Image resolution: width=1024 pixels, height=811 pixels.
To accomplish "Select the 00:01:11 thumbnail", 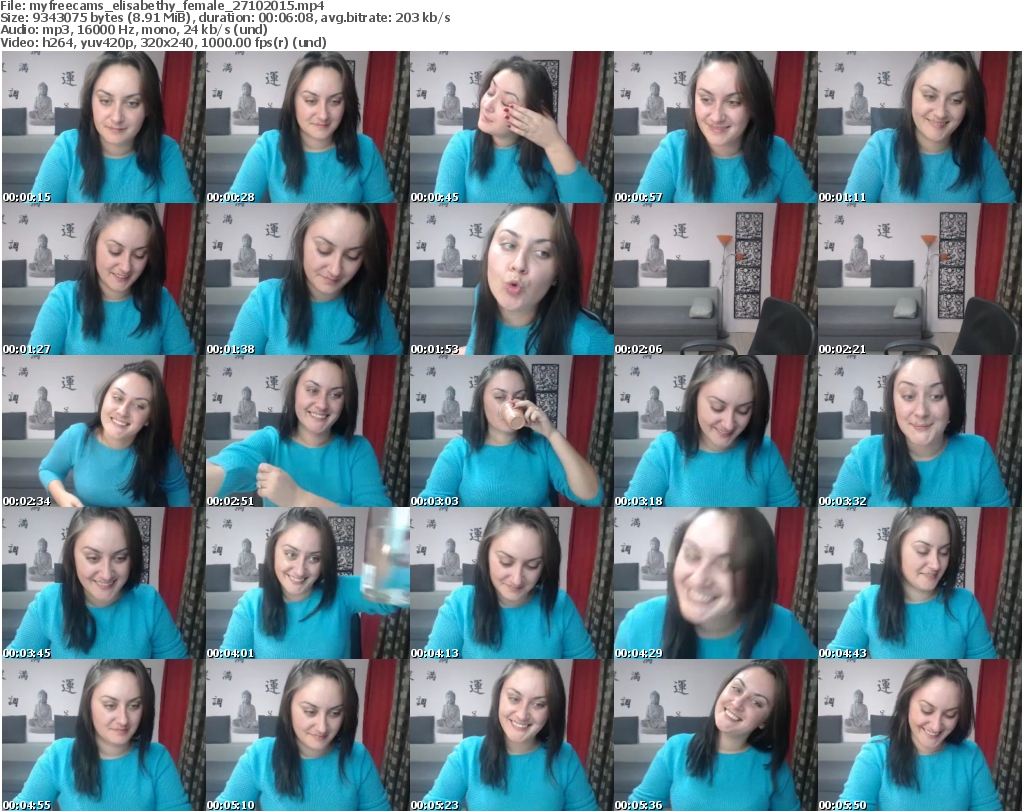I will pos(920,127).
